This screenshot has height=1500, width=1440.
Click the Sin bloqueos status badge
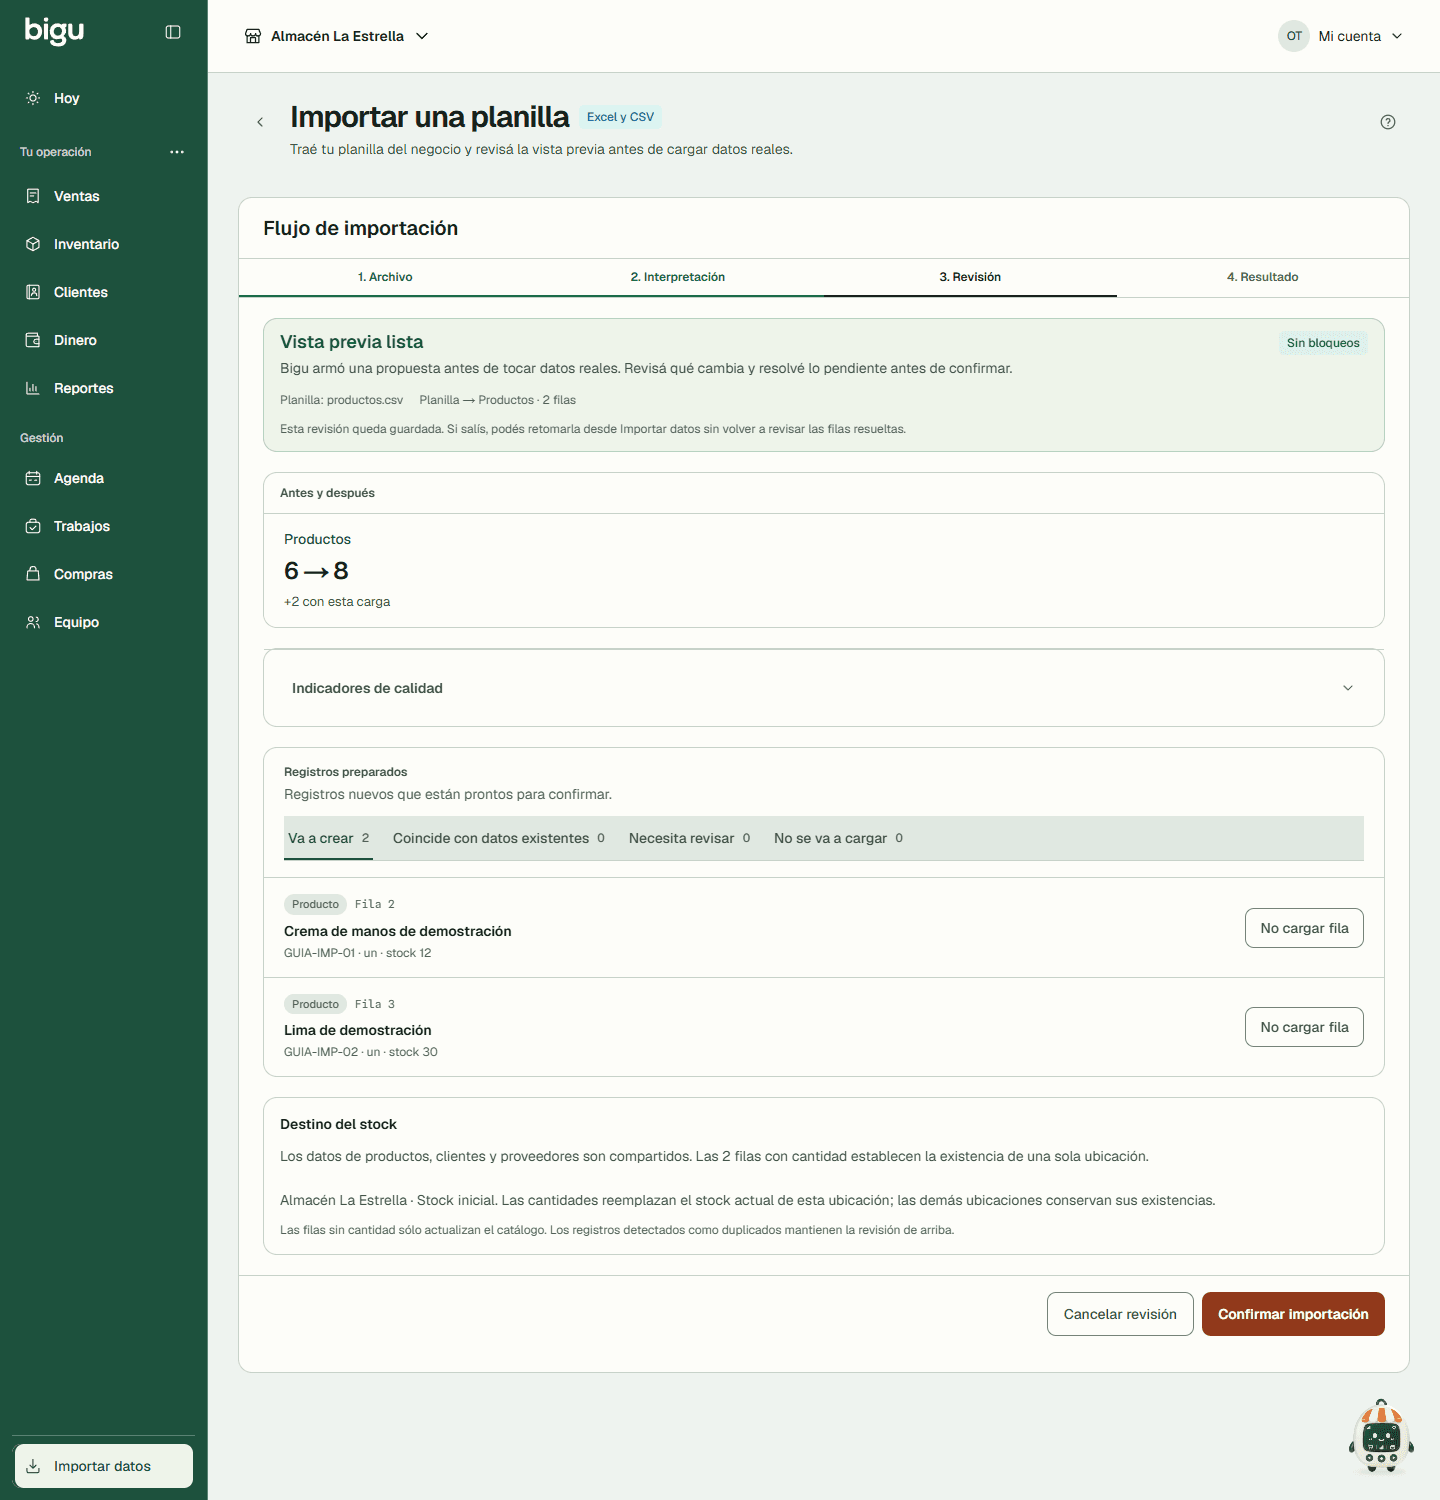(x=1323, y=343)
